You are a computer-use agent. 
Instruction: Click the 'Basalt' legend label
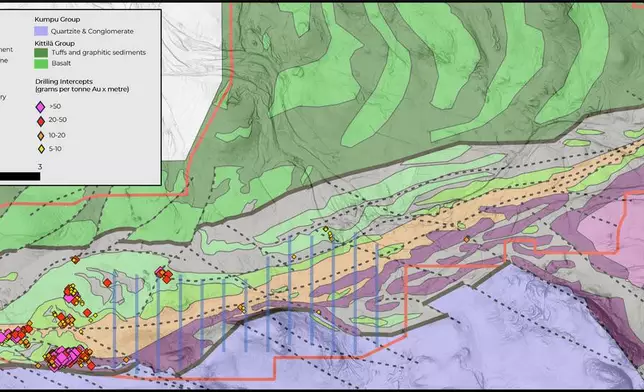click(61, 63)
